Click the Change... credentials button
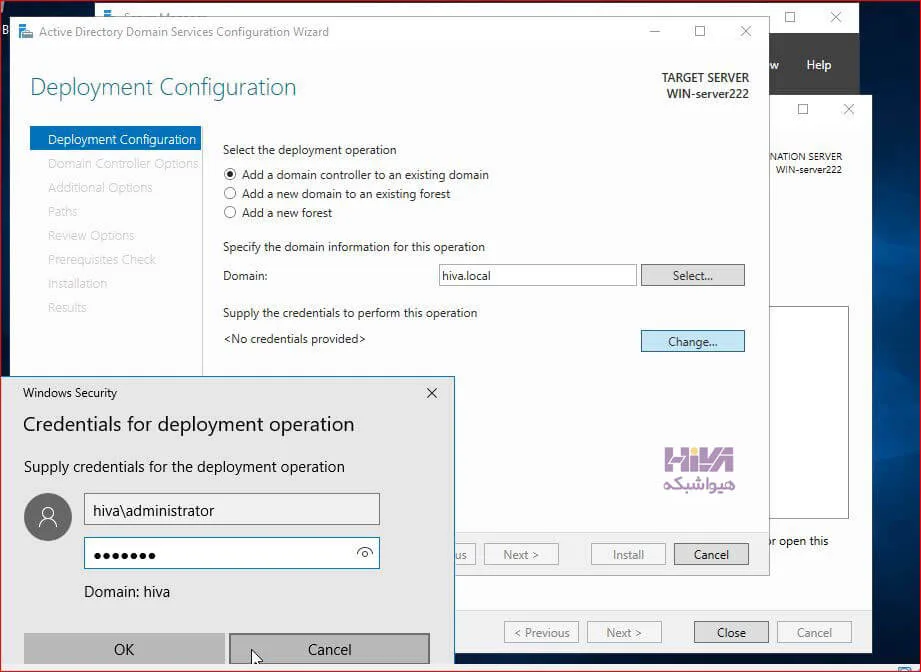 [693, 341]
